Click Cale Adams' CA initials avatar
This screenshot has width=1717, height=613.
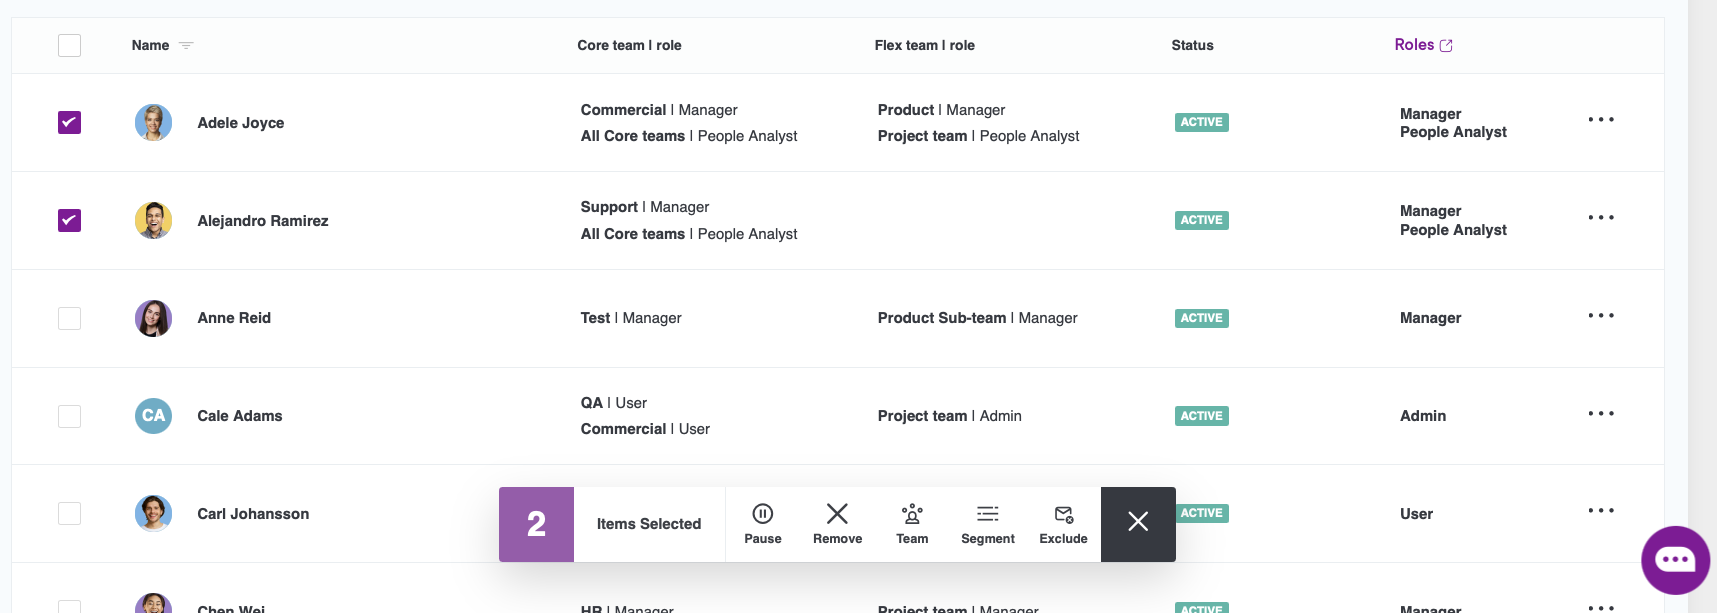(153, 416)
